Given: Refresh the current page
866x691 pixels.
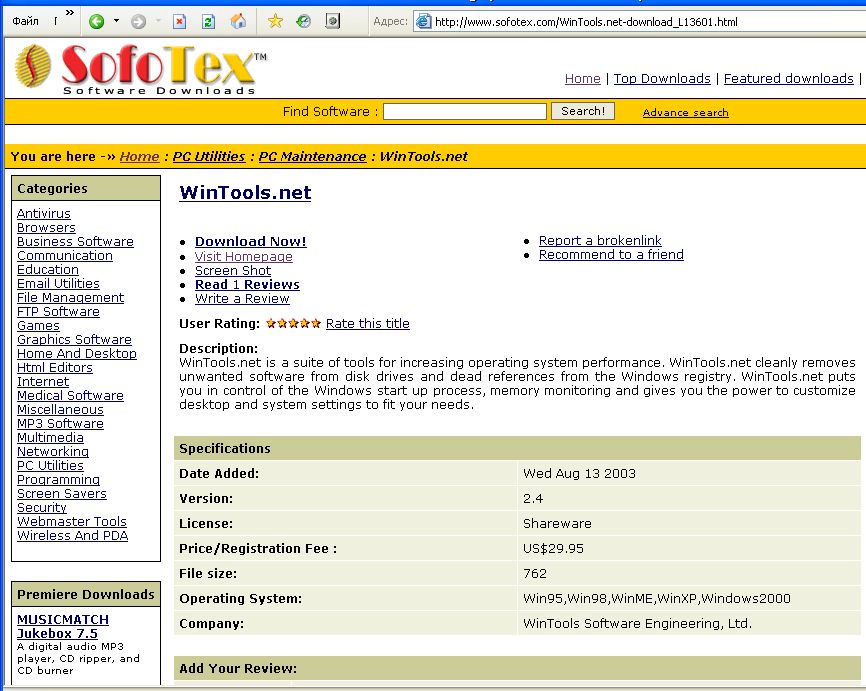Looking at the screenshot, I should 208,22.
